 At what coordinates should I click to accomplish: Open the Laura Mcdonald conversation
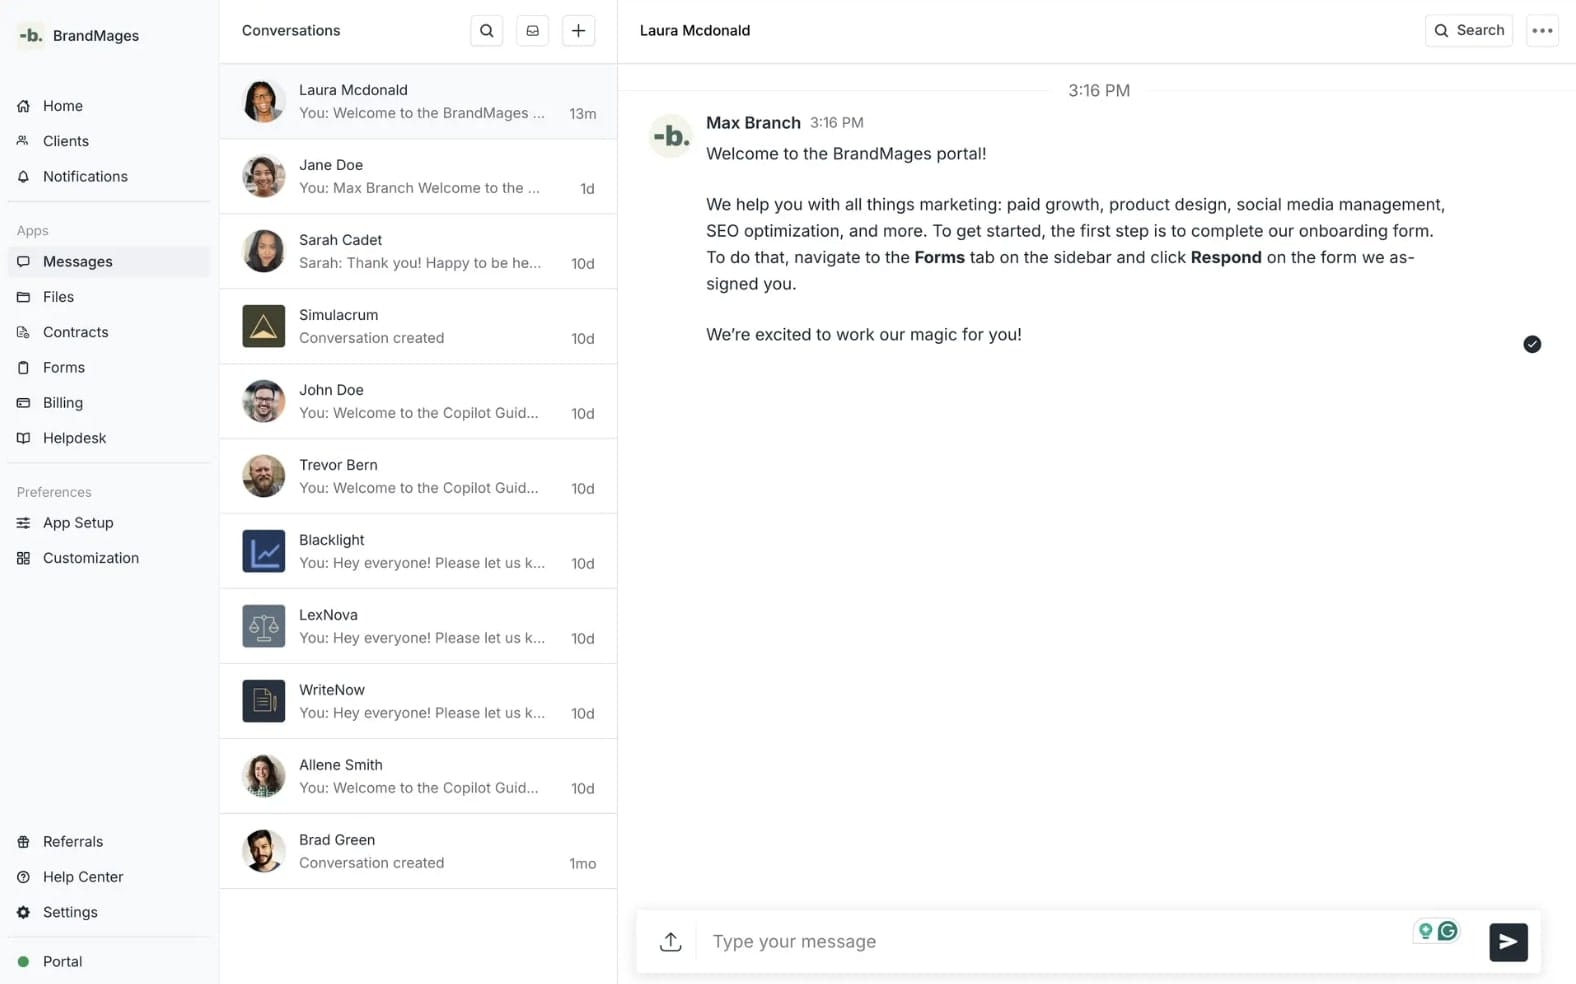tap(418, 102)
